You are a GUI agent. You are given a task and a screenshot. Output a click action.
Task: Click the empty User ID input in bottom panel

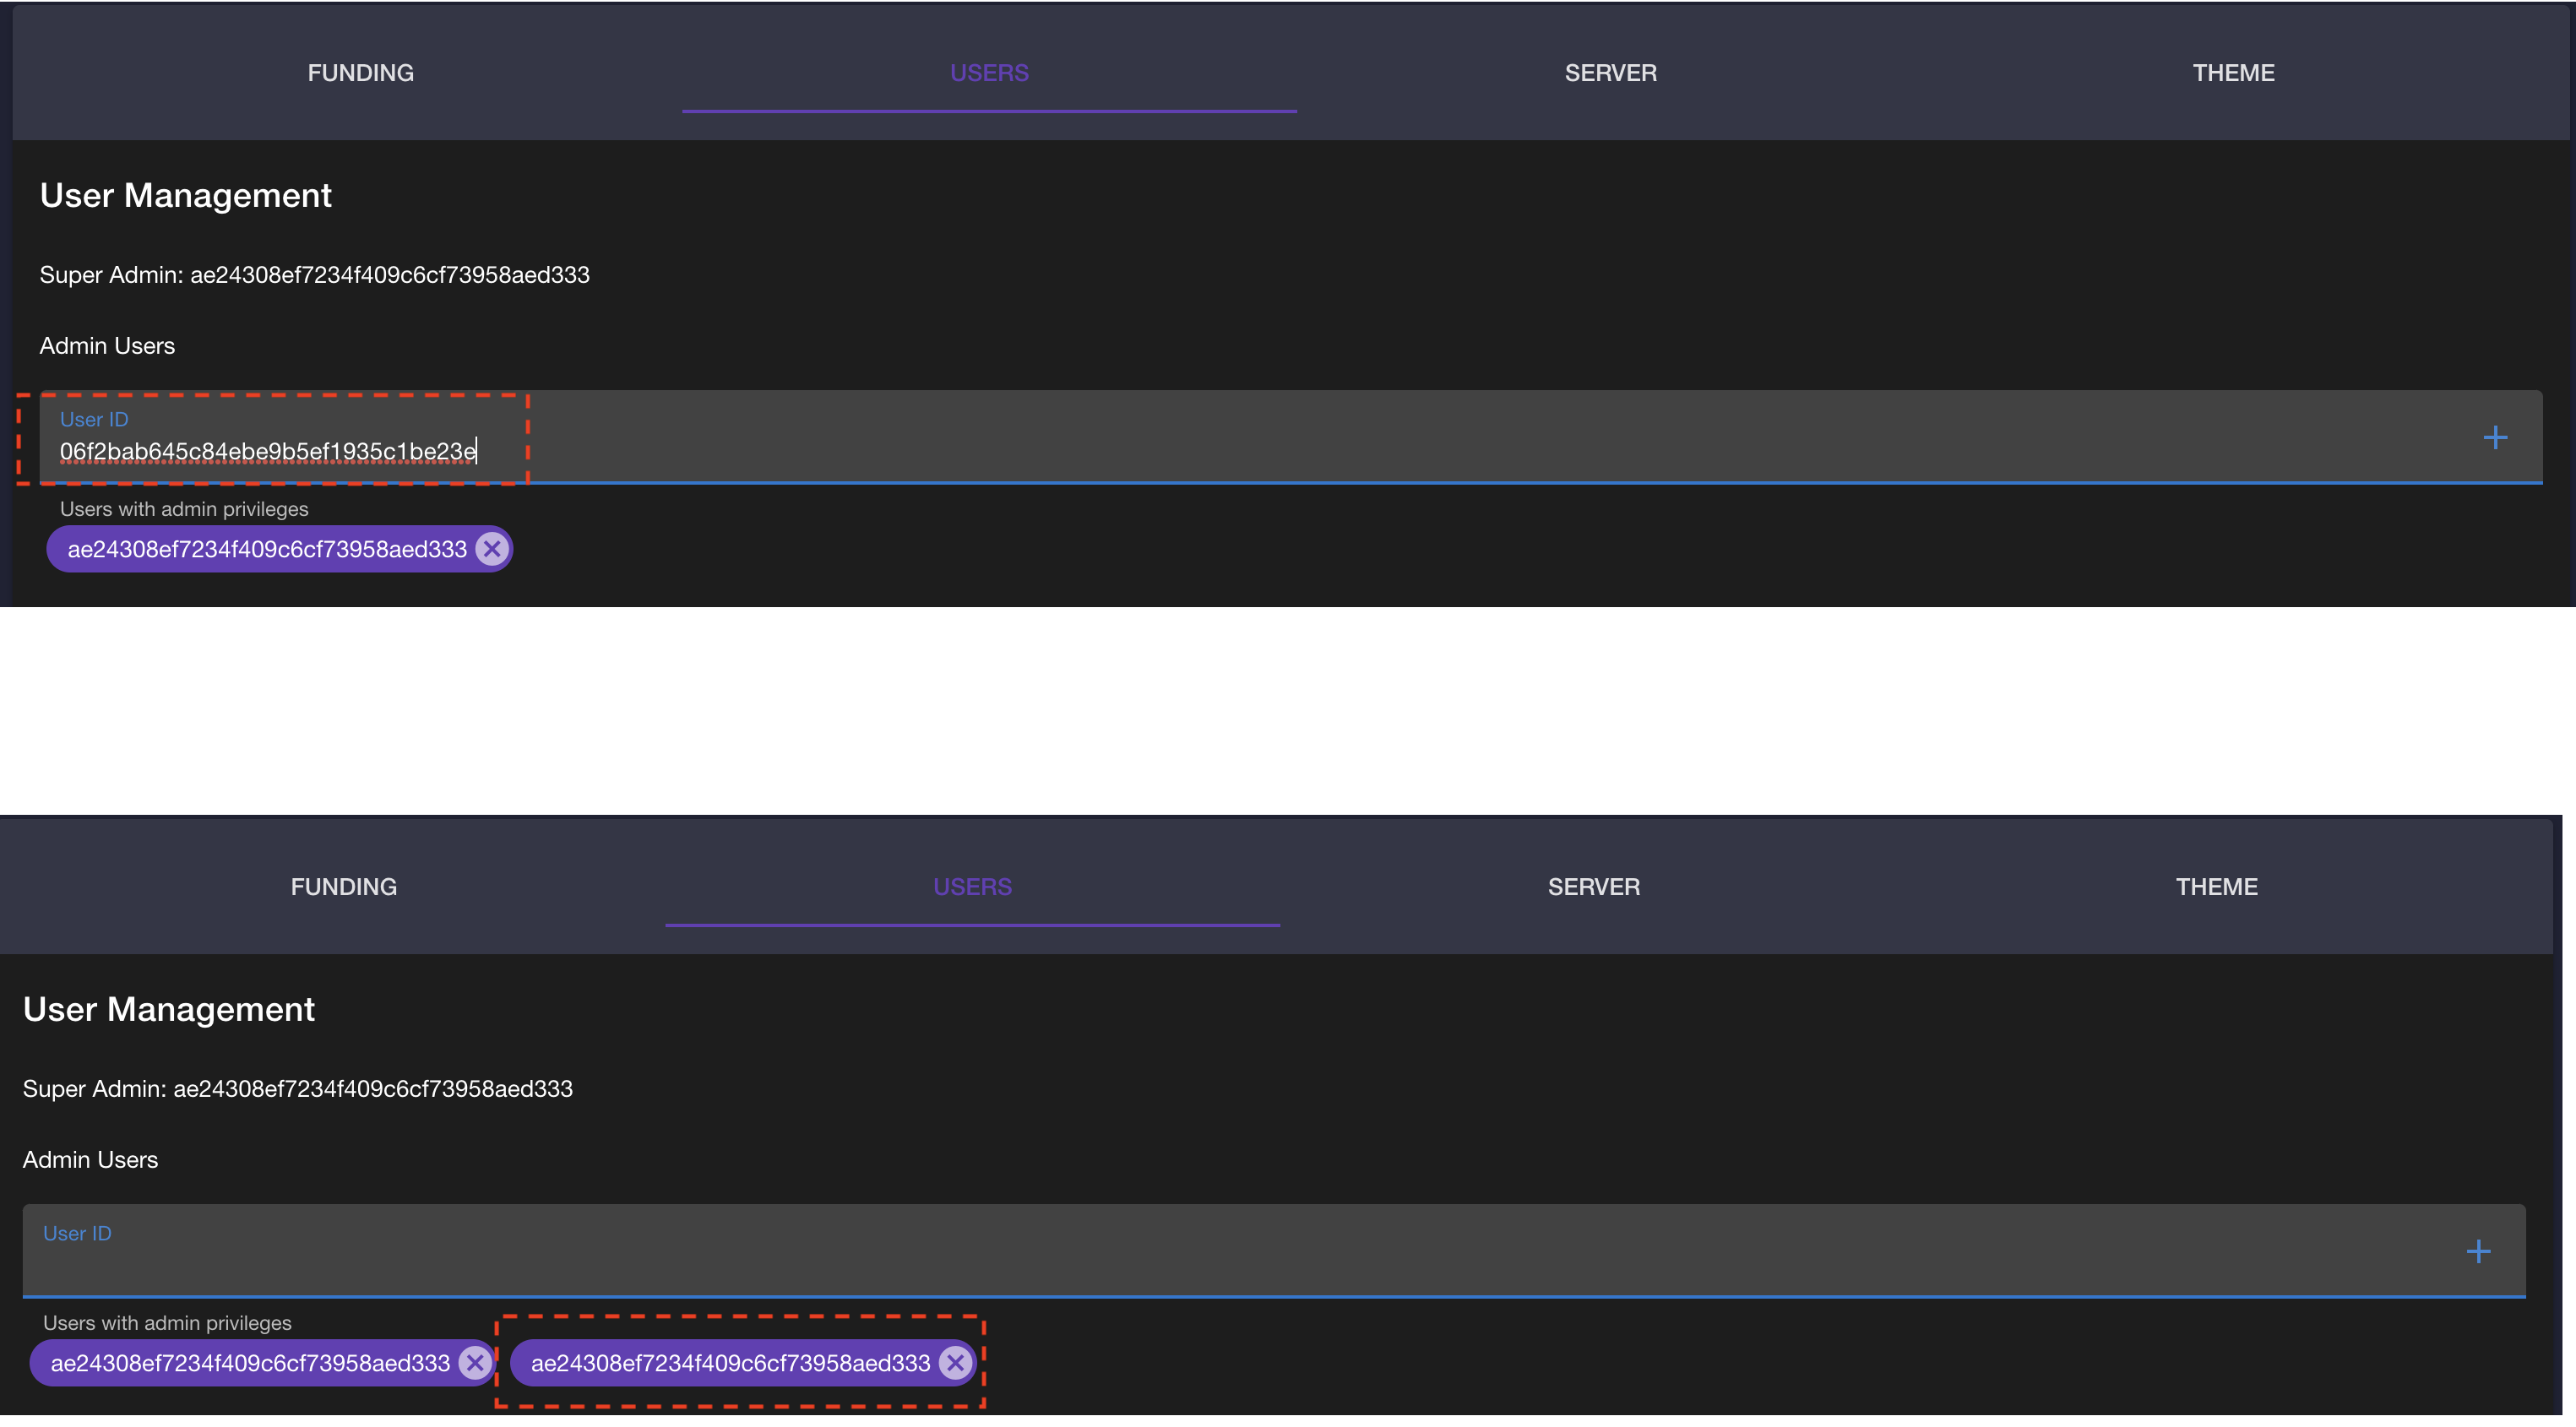[x=1200, y=1264]
